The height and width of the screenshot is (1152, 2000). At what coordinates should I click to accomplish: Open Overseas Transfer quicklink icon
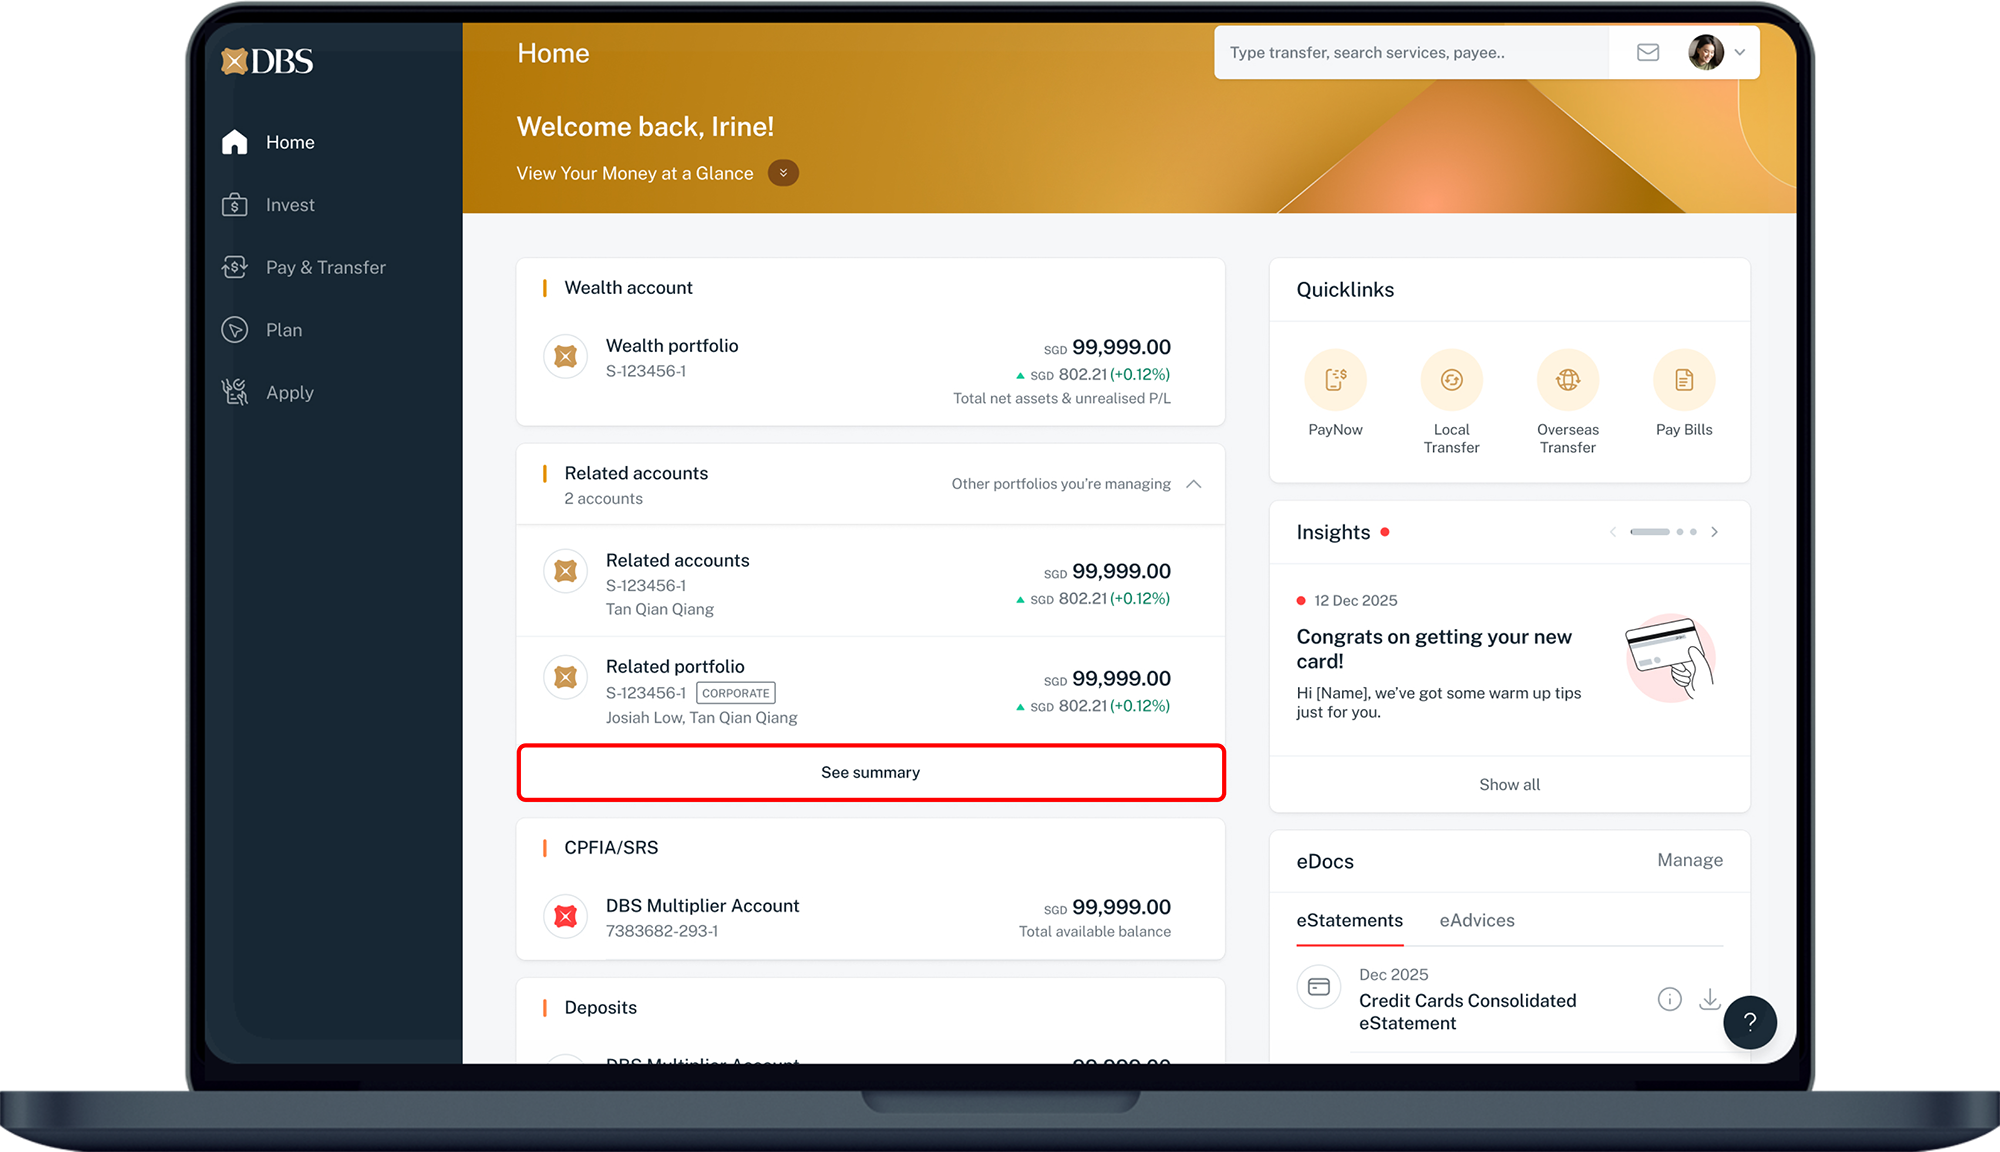point(1567,380)
